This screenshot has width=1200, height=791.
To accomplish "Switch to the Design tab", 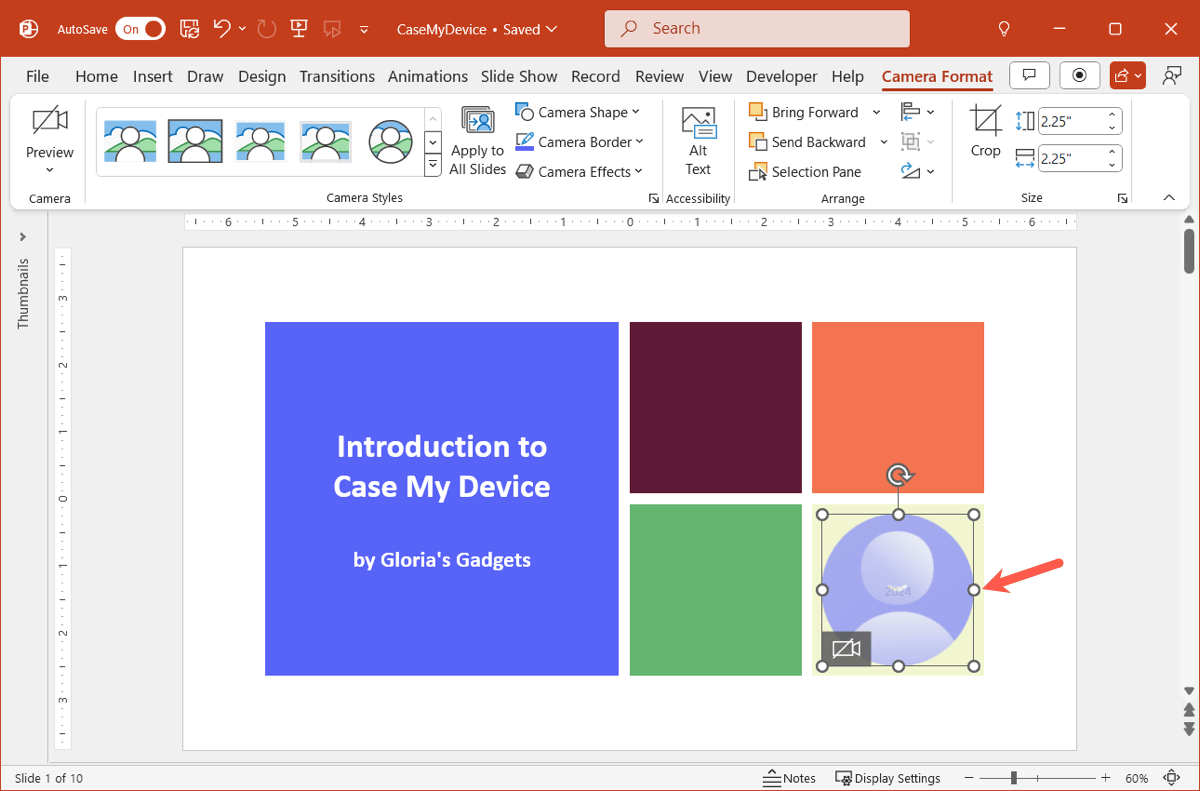I will 262,76.
